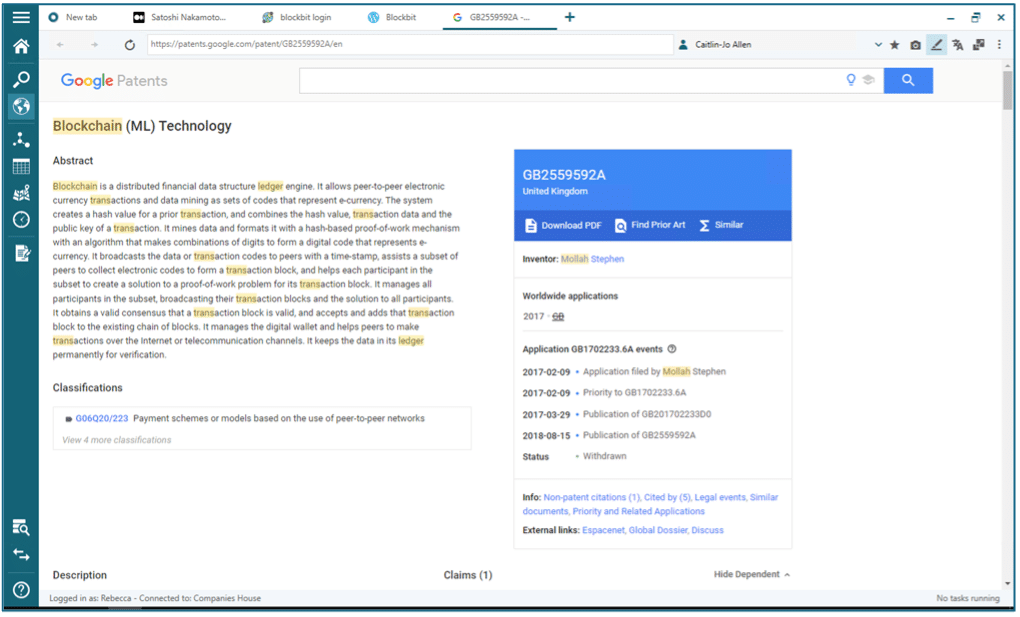Open the Discuss external link

(x=708, y=530)
